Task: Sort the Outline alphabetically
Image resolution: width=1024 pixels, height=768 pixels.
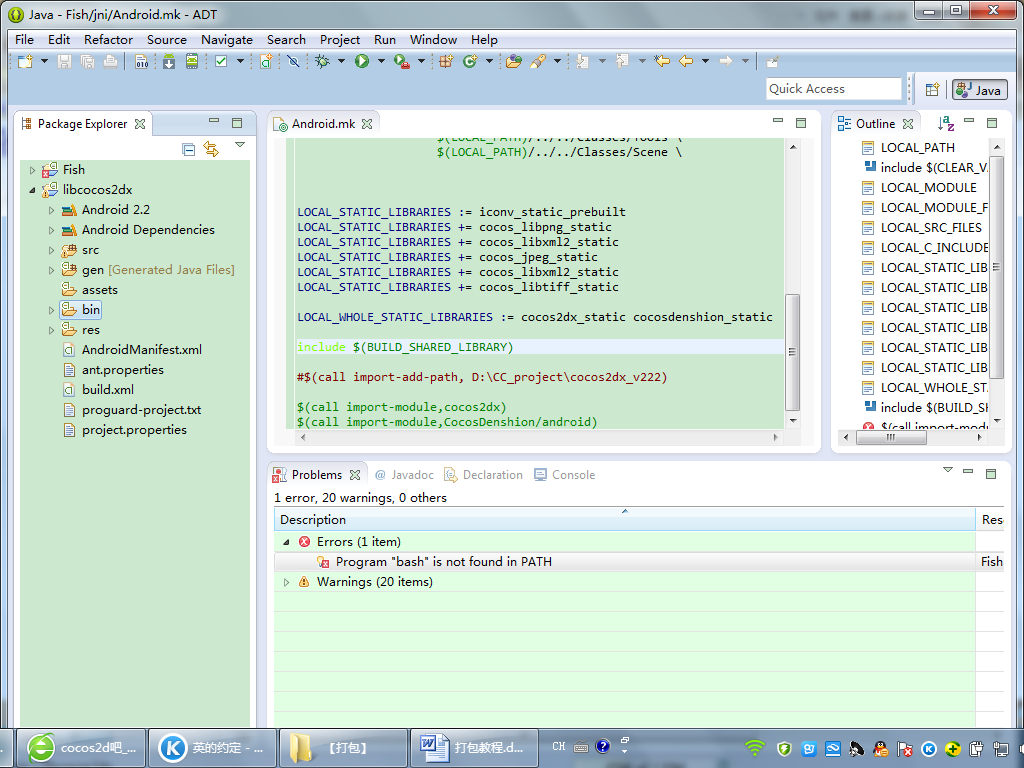Action: point(946,124)
